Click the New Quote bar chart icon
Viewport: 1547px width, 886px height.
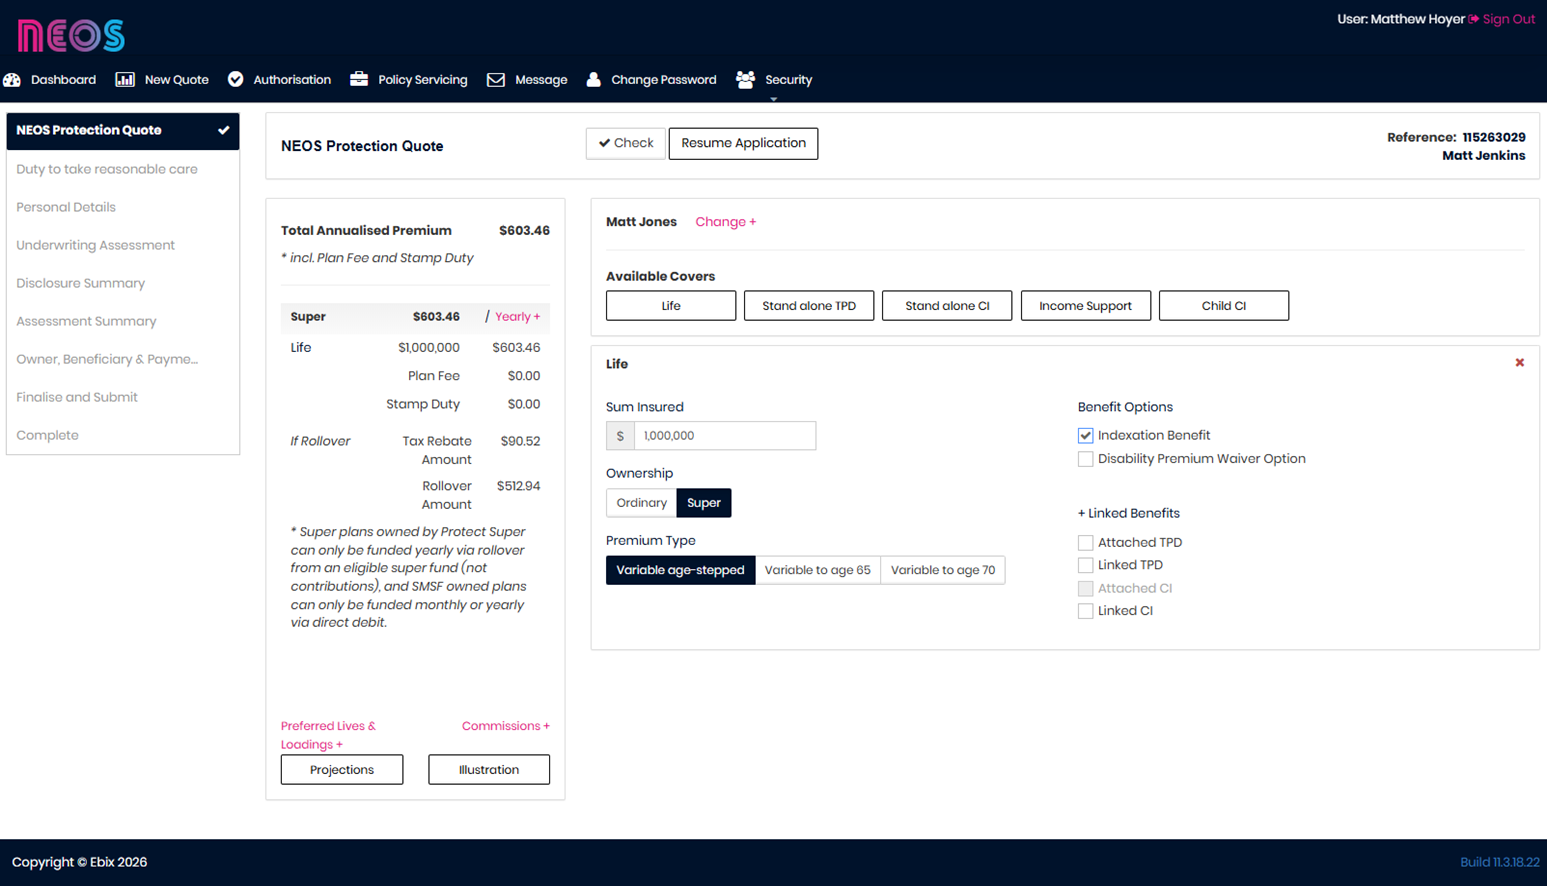[x=125, y=80]
